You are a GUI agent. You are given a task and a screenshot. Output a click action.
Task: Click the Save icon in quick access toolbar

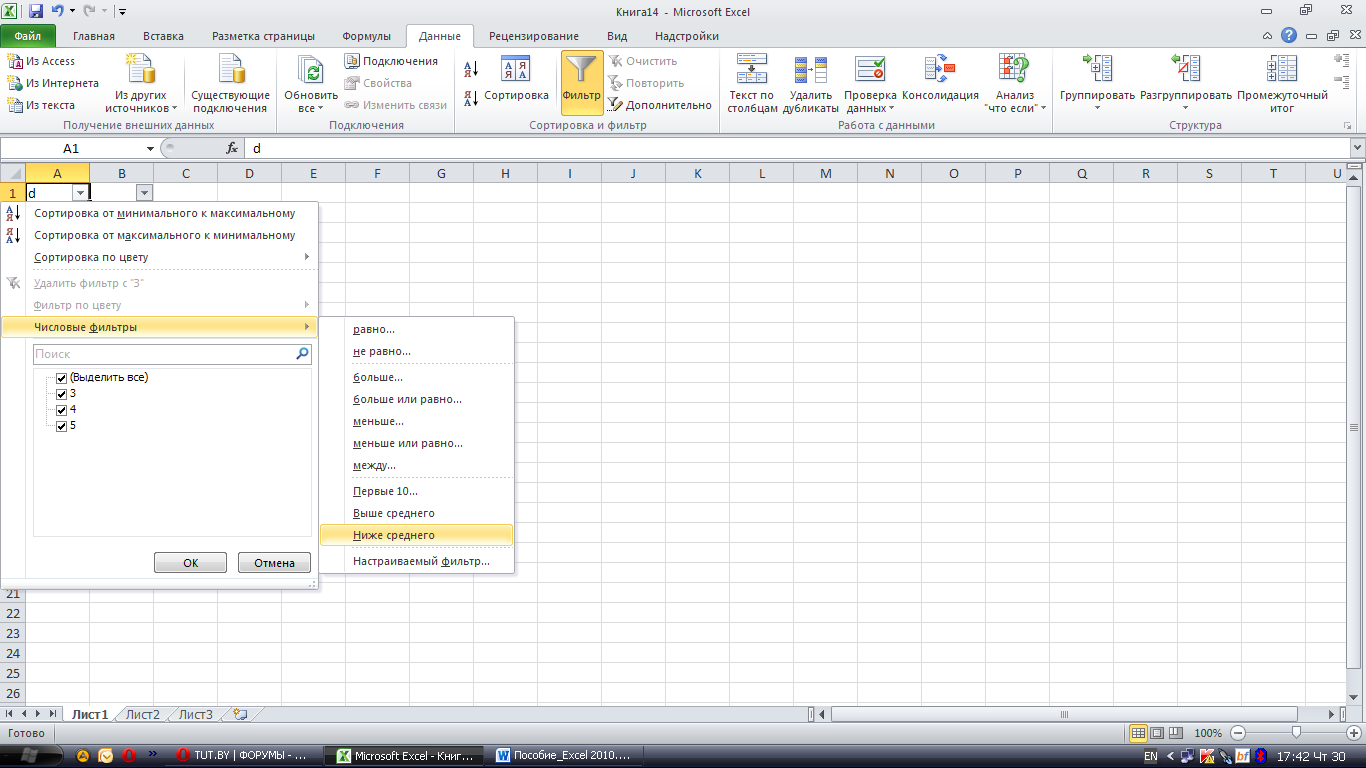[36, 11]
